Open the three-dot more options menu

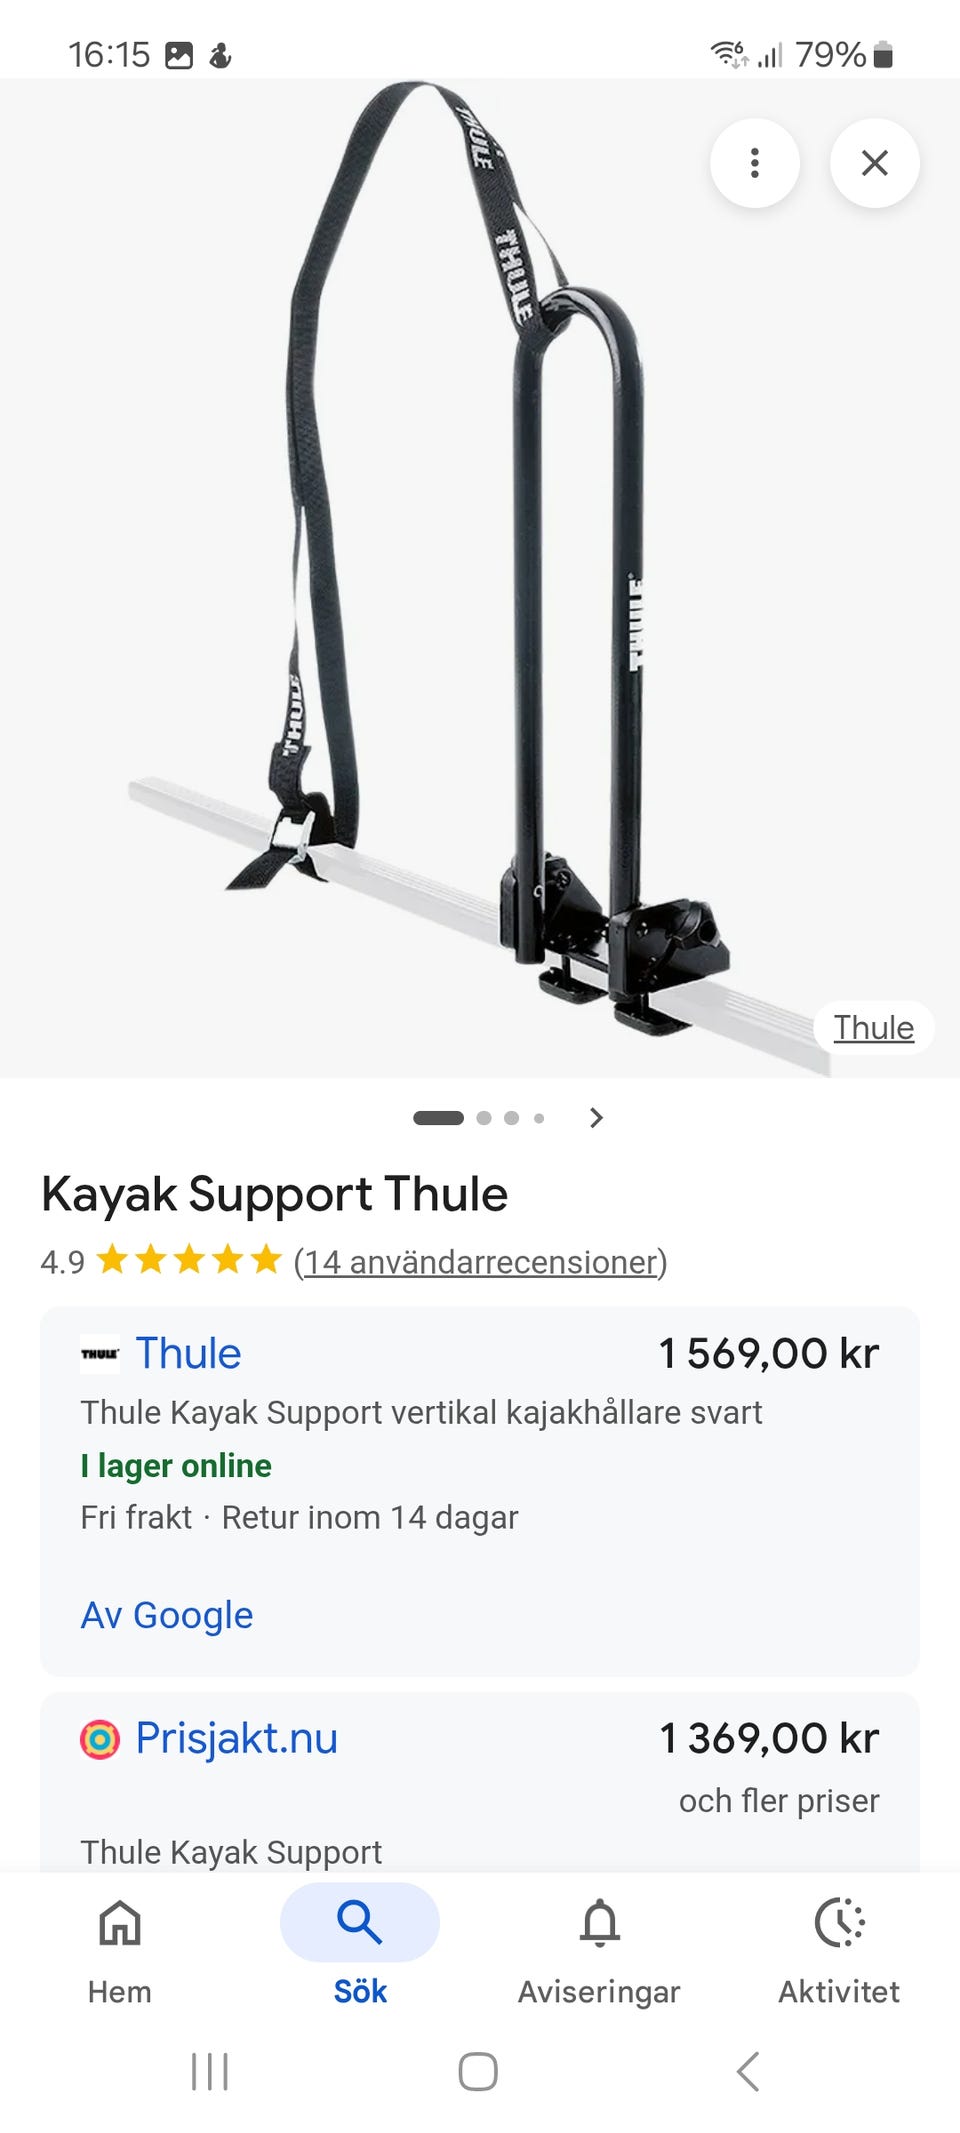754,163
